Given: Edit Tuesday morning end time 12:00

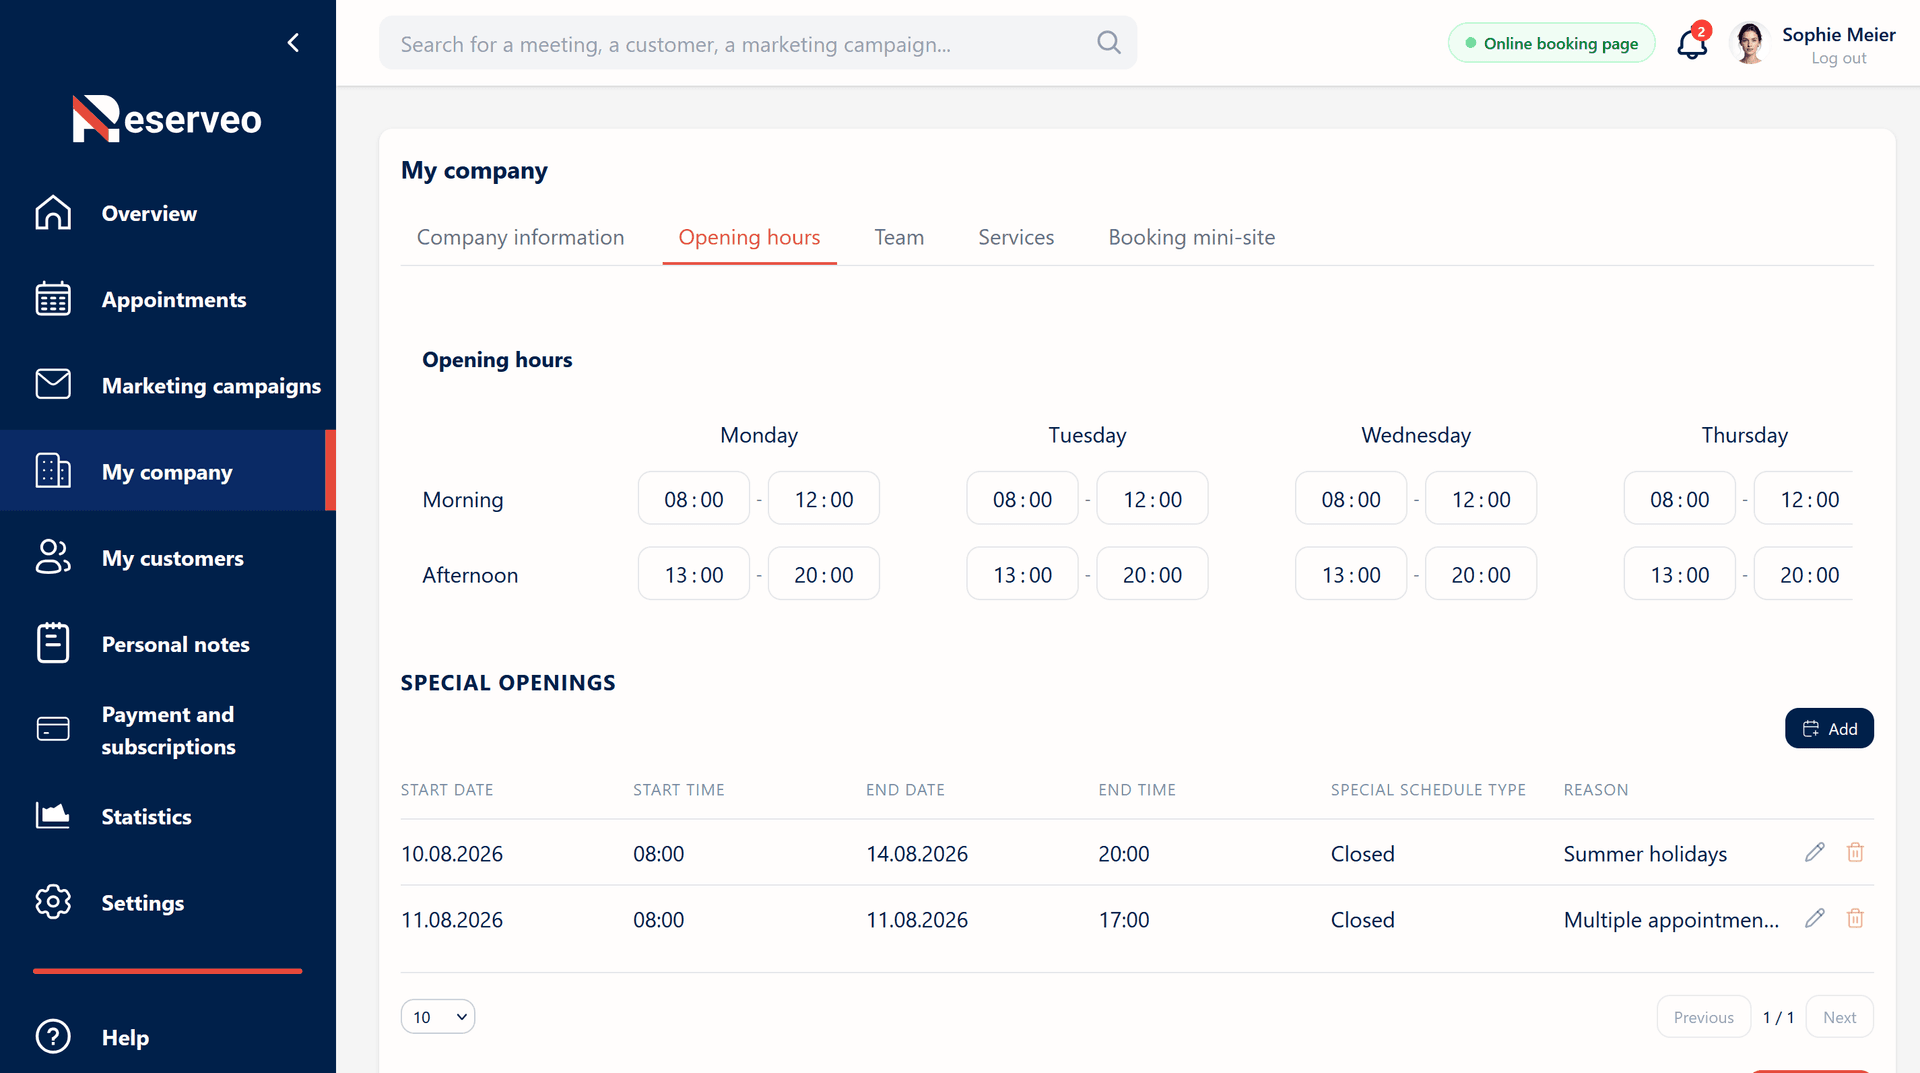Looking at the screenshot, I should click(1152, 499).
